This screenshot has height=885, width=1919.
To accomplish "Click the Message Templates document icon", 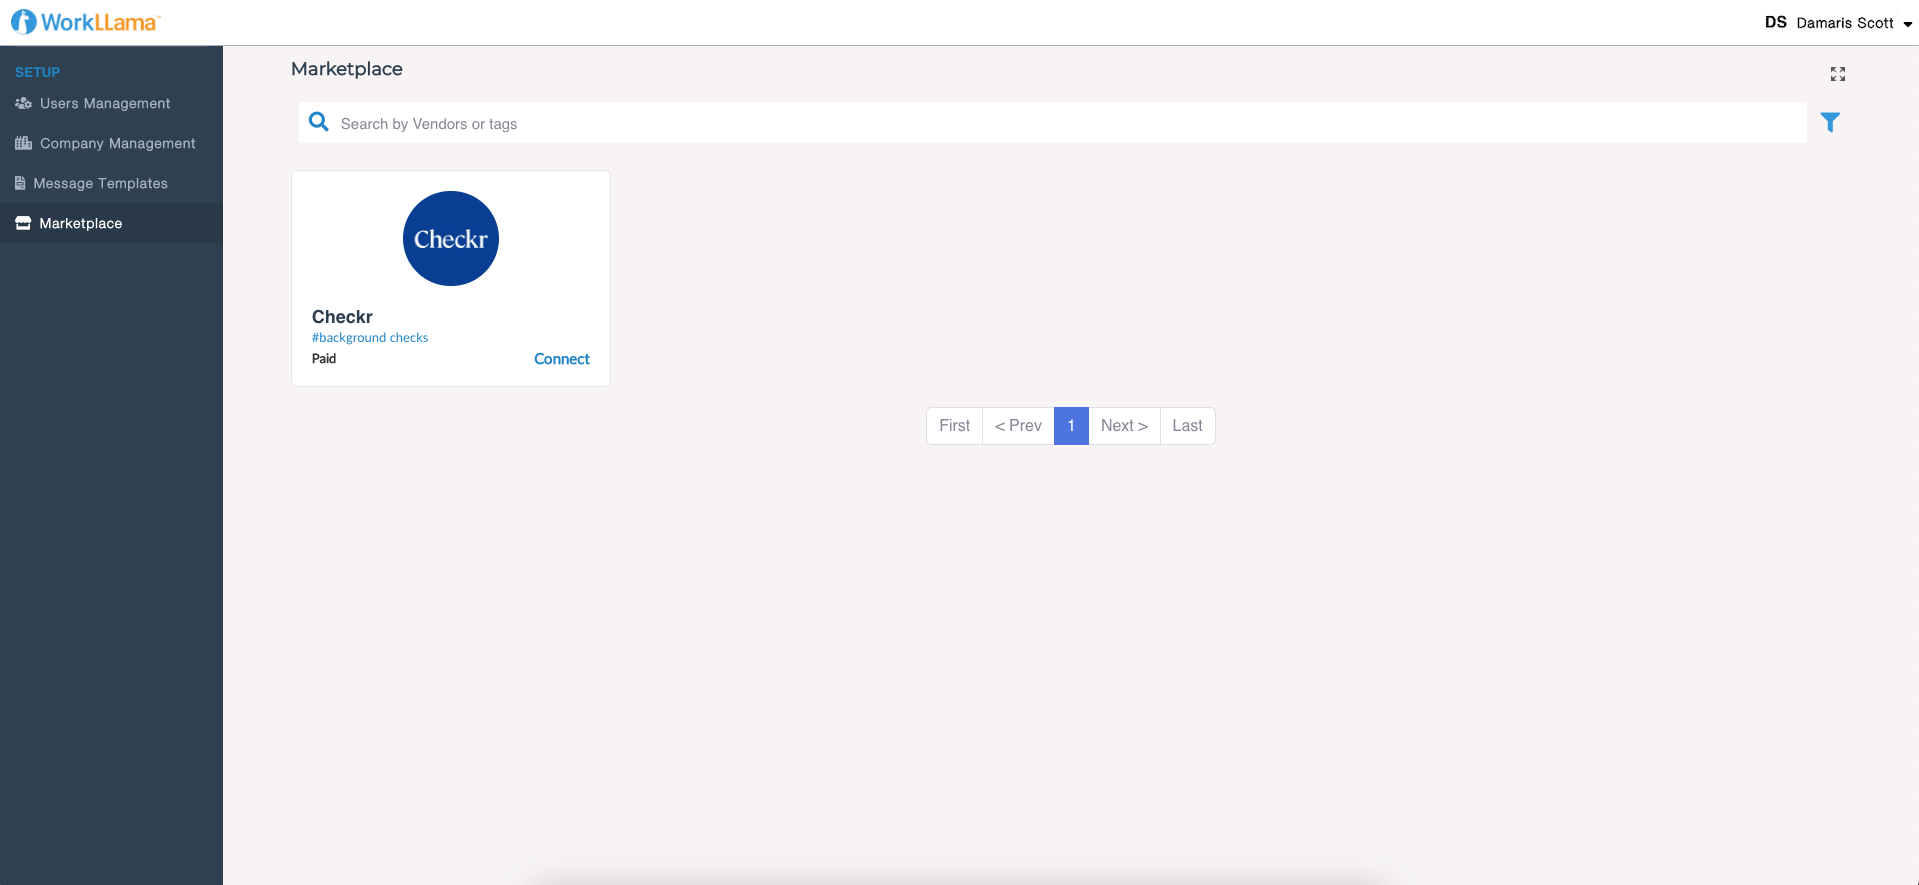I will (x=20, y=183).
